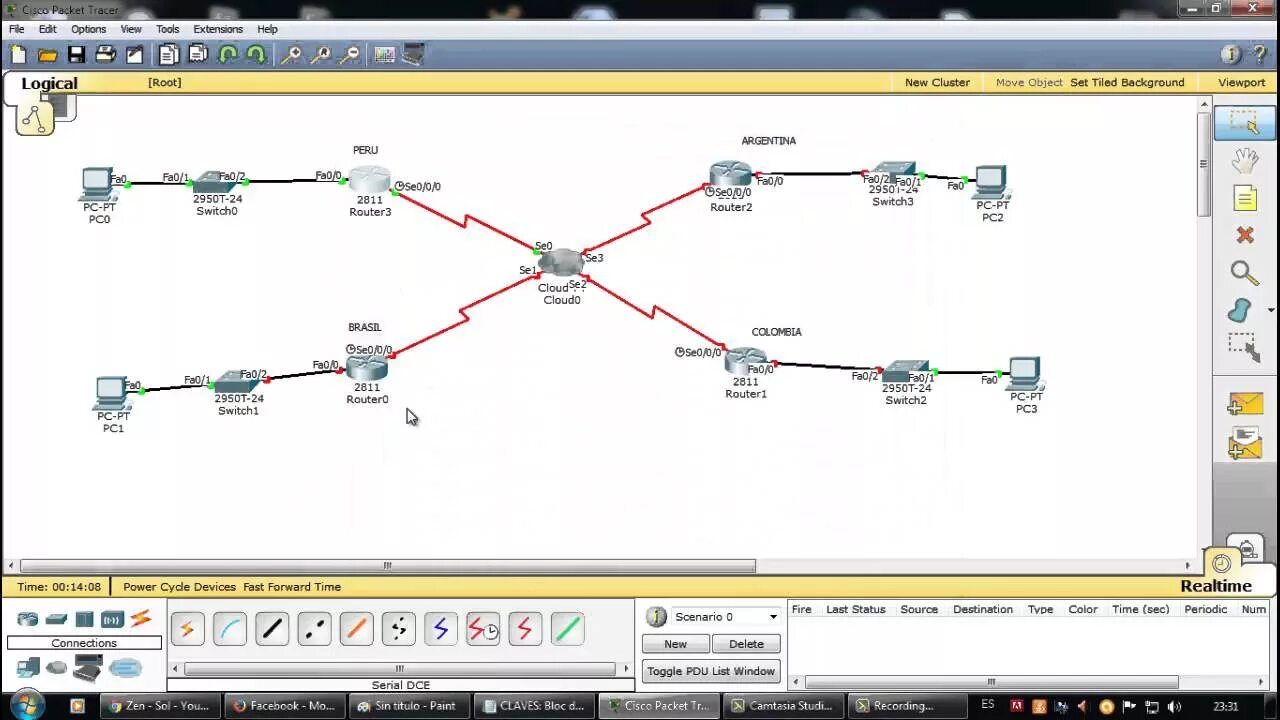
Task: Click New Cluster in the yellow bar
Action: coord(937,82)
